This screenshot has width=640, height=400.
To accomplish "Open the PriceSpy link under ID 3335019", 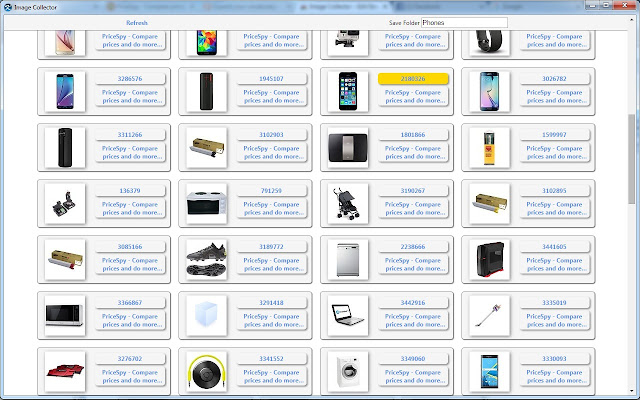I will [554, 320].
